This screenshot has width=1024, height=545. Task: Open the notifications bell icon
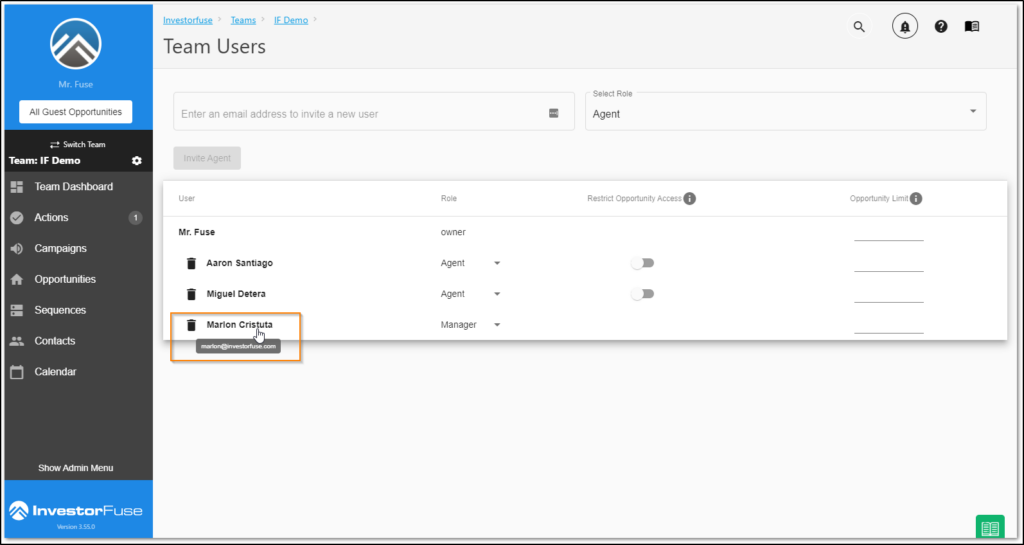tap(905, 27)
